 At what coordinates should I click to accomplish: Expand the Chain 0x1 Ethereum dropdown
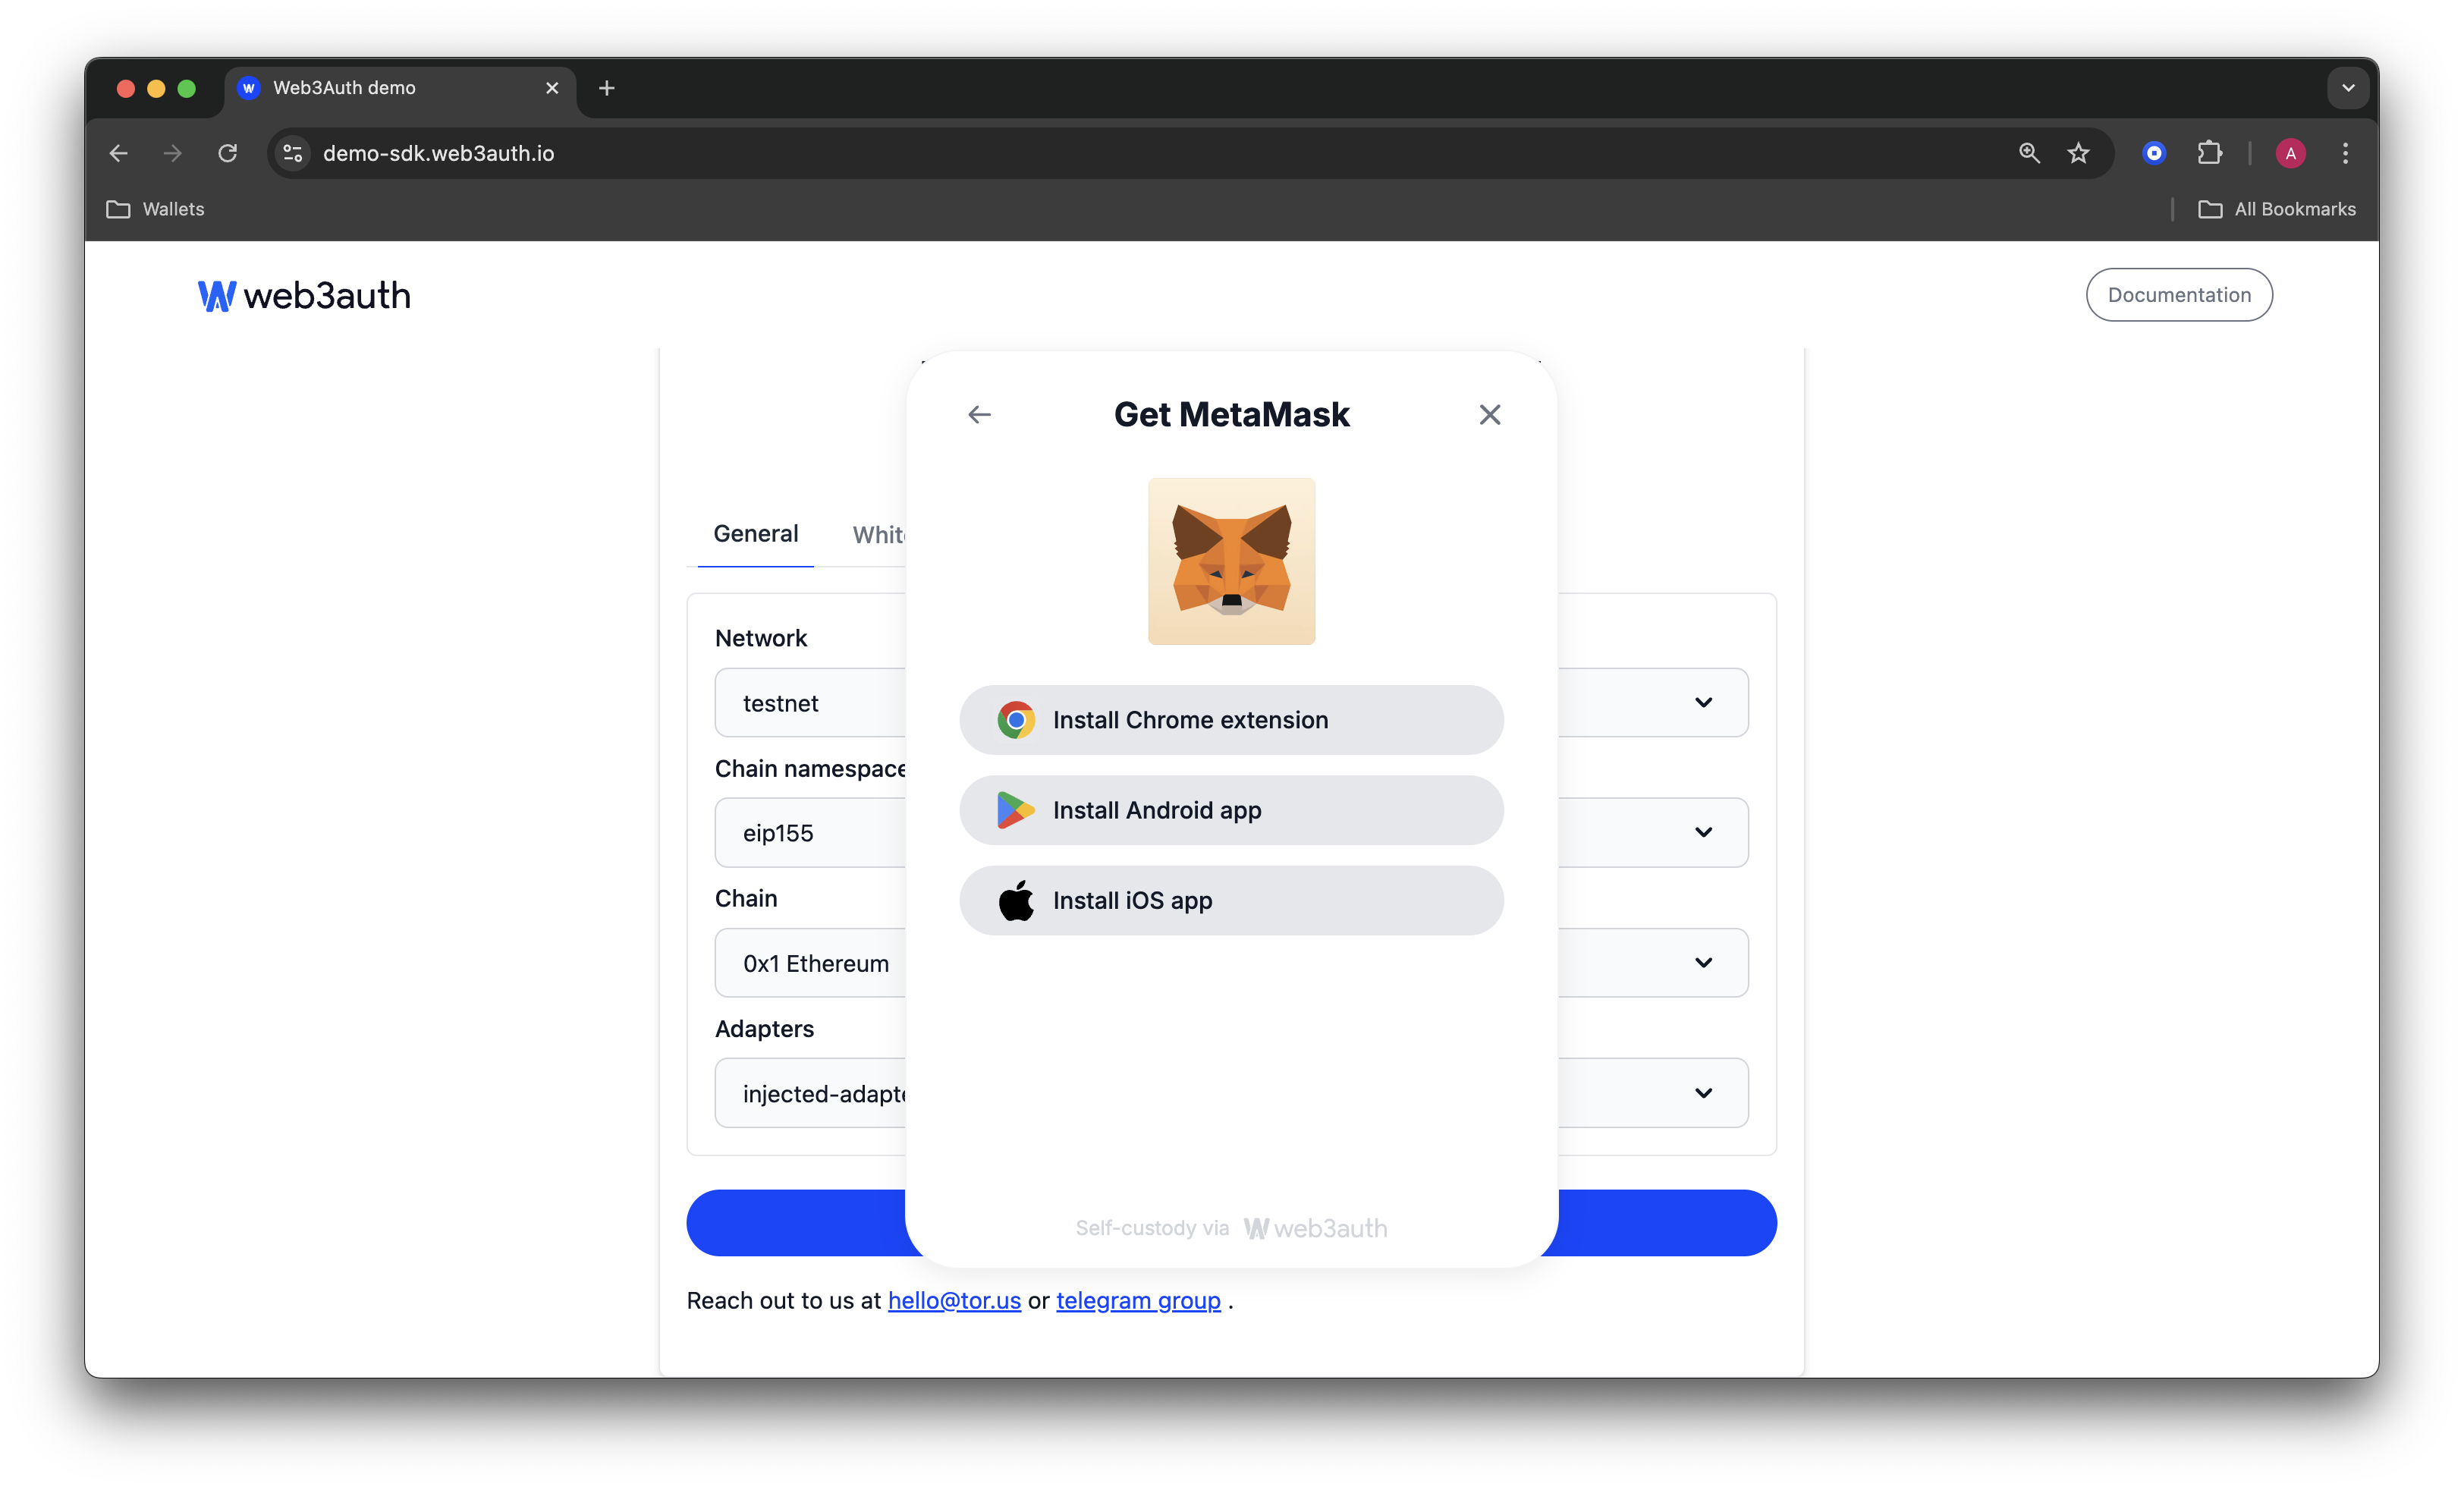(1702, 960)
